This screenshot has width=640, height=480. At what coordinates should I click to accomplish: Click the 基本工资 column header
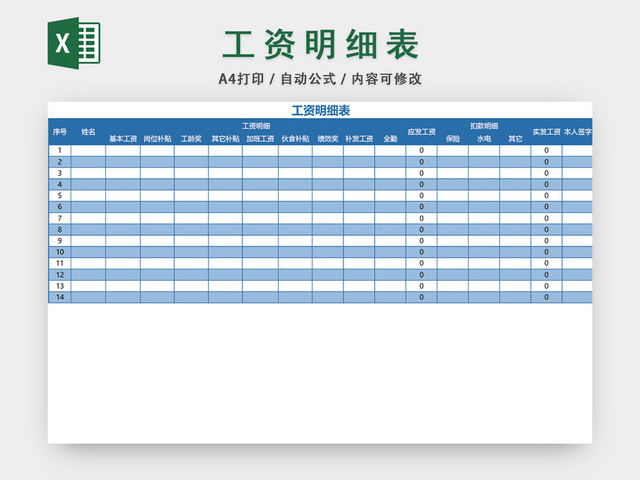click(123, 139)
